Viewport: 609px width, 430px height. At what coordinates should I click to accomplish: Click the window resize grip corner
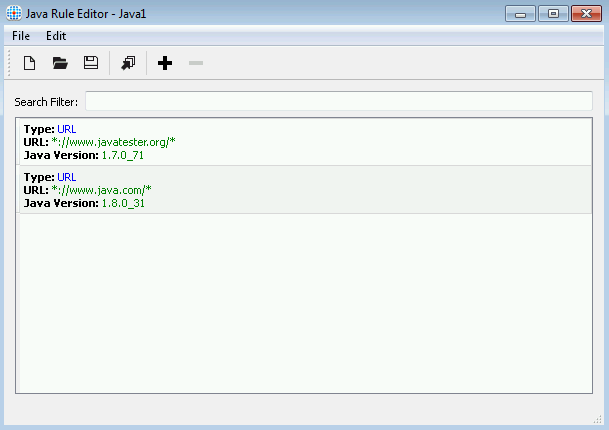pyautogui.click(x=597, y=420)
